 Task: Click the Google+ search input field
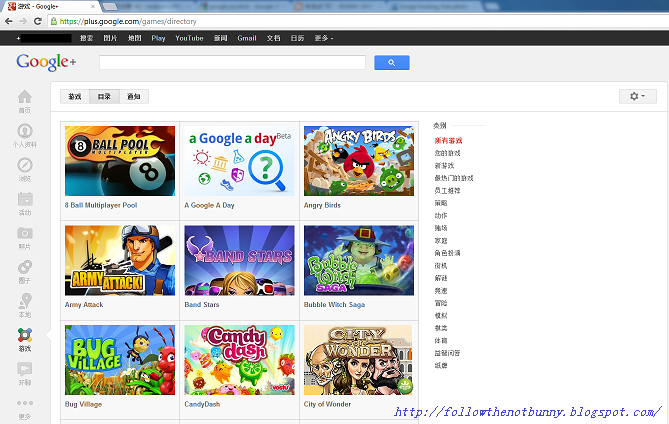pyautogui.click(x=232, y=62)
